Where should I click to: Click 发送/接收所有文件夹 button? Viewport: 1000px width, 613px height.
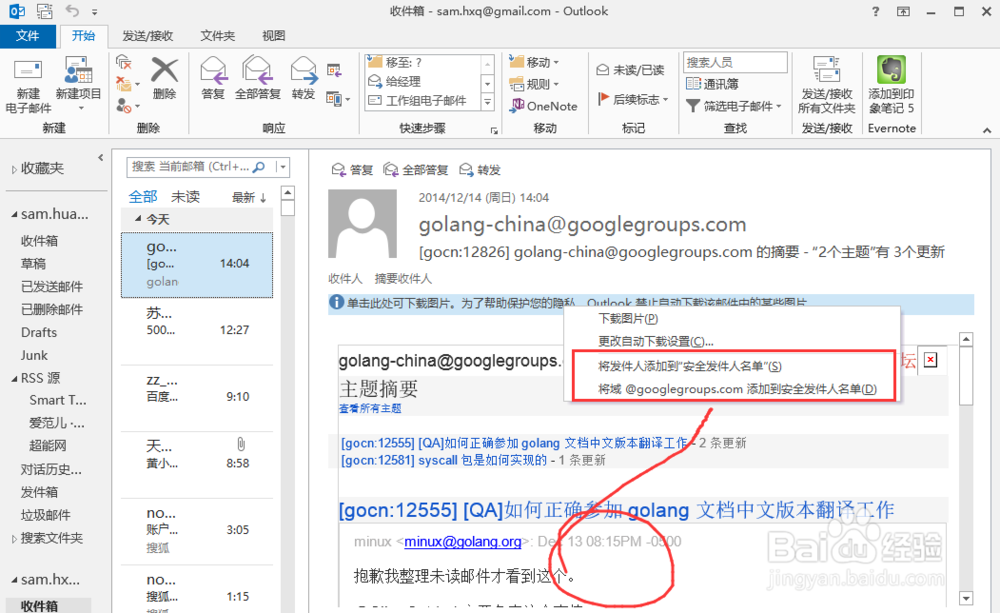pyautogui.click(x=827, y=85)
